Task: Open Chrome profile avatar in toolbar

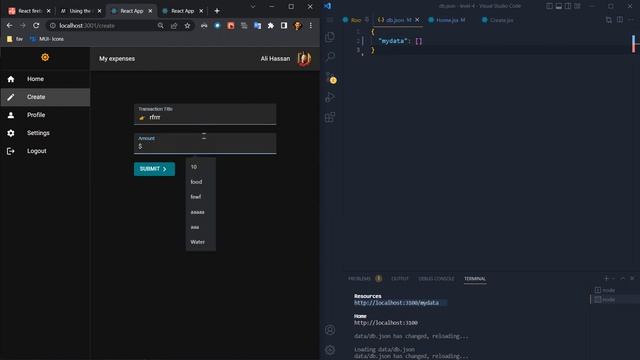Action: coord(298,26)
